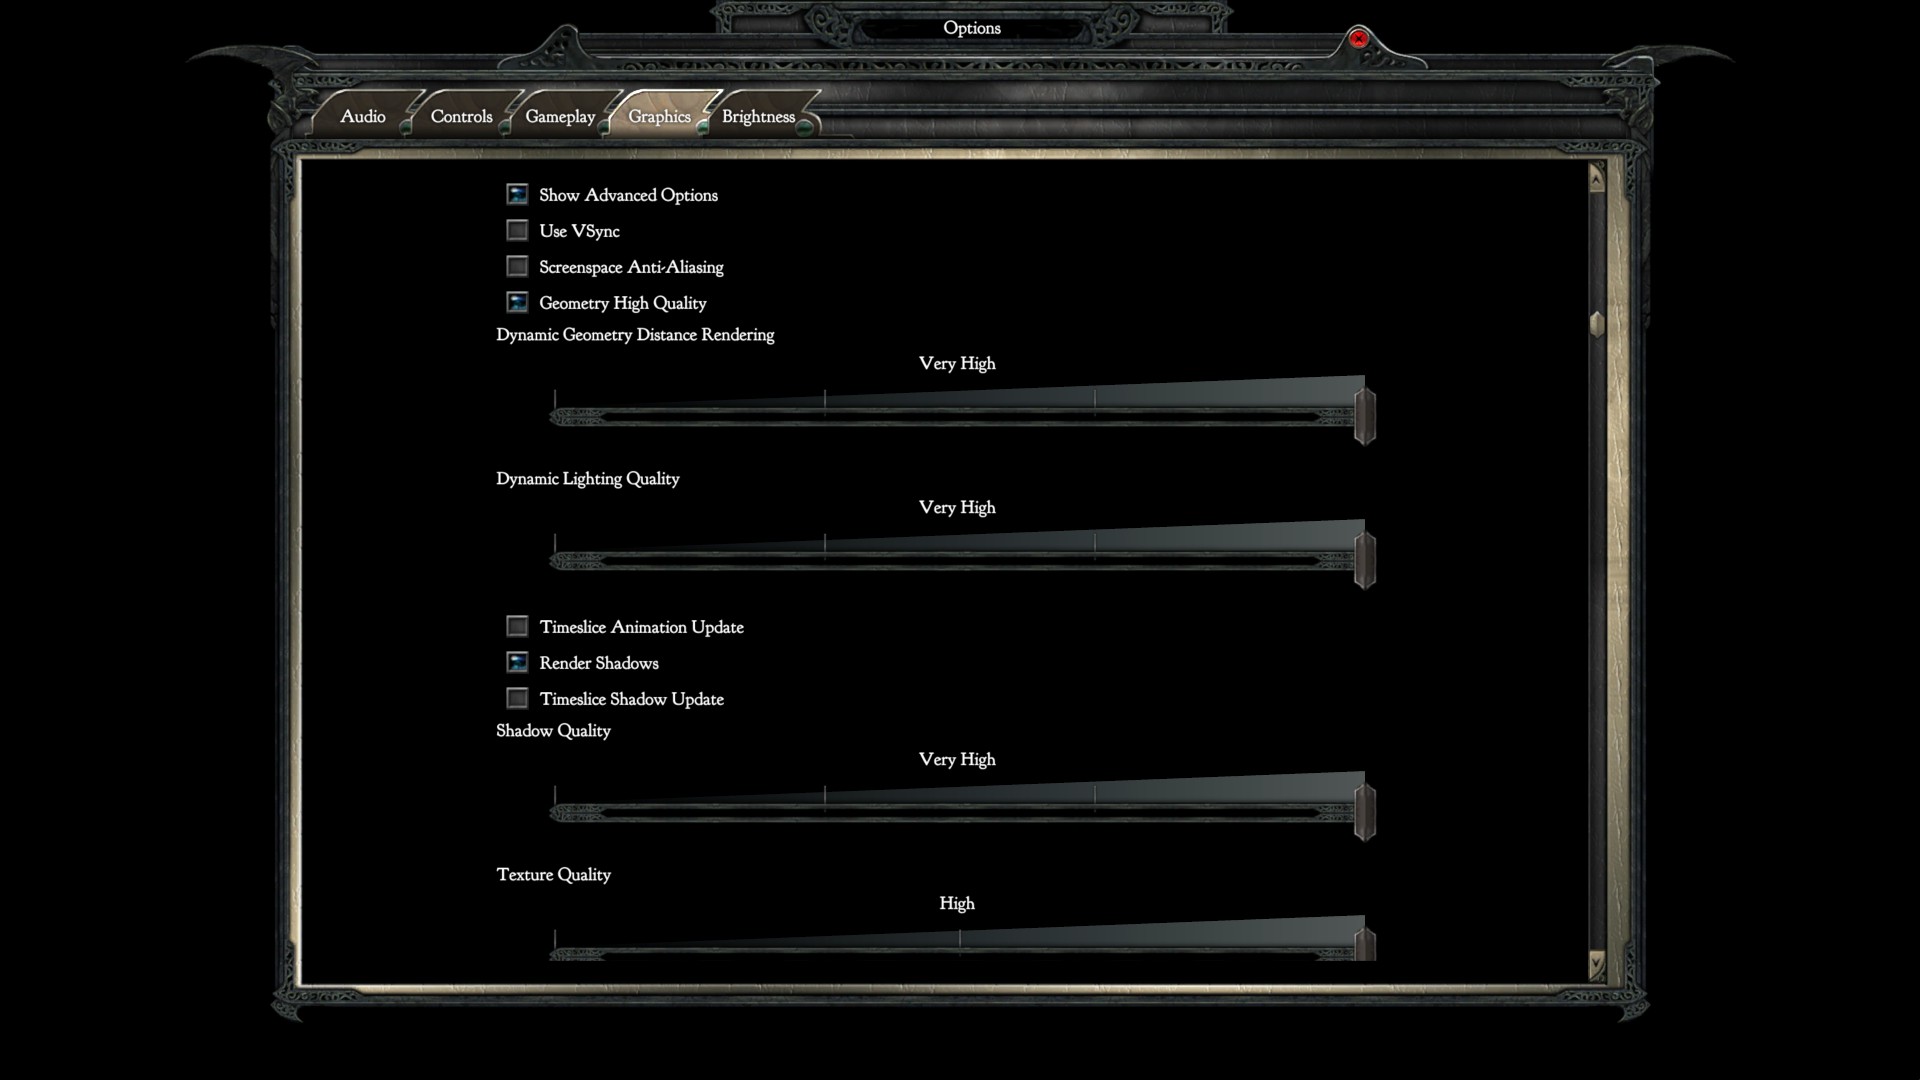Enable Timeslice Animation Update
The image size is (1920, 1080).
click(517, 626)
